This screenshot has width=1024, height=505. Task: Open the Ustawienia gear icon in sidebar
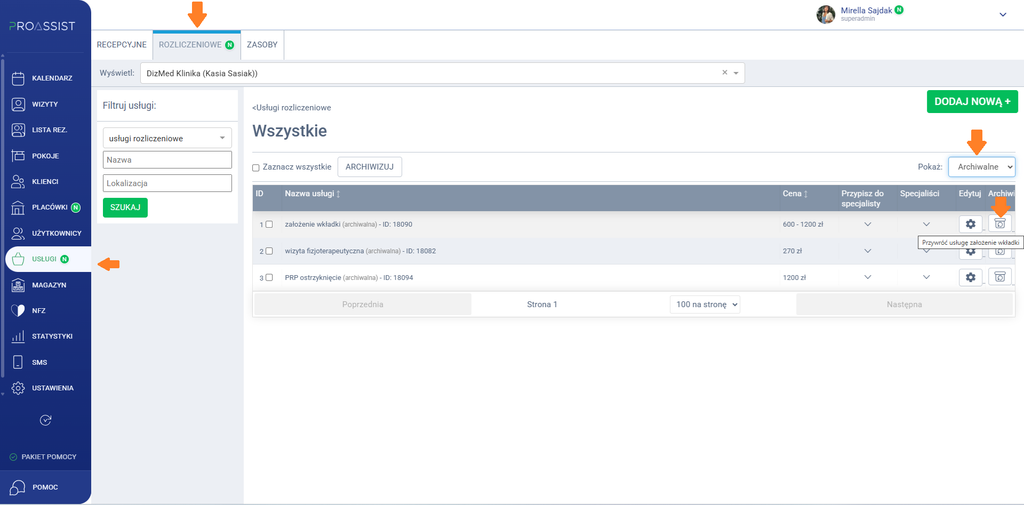pyautogui.click(x=18, y=388)
